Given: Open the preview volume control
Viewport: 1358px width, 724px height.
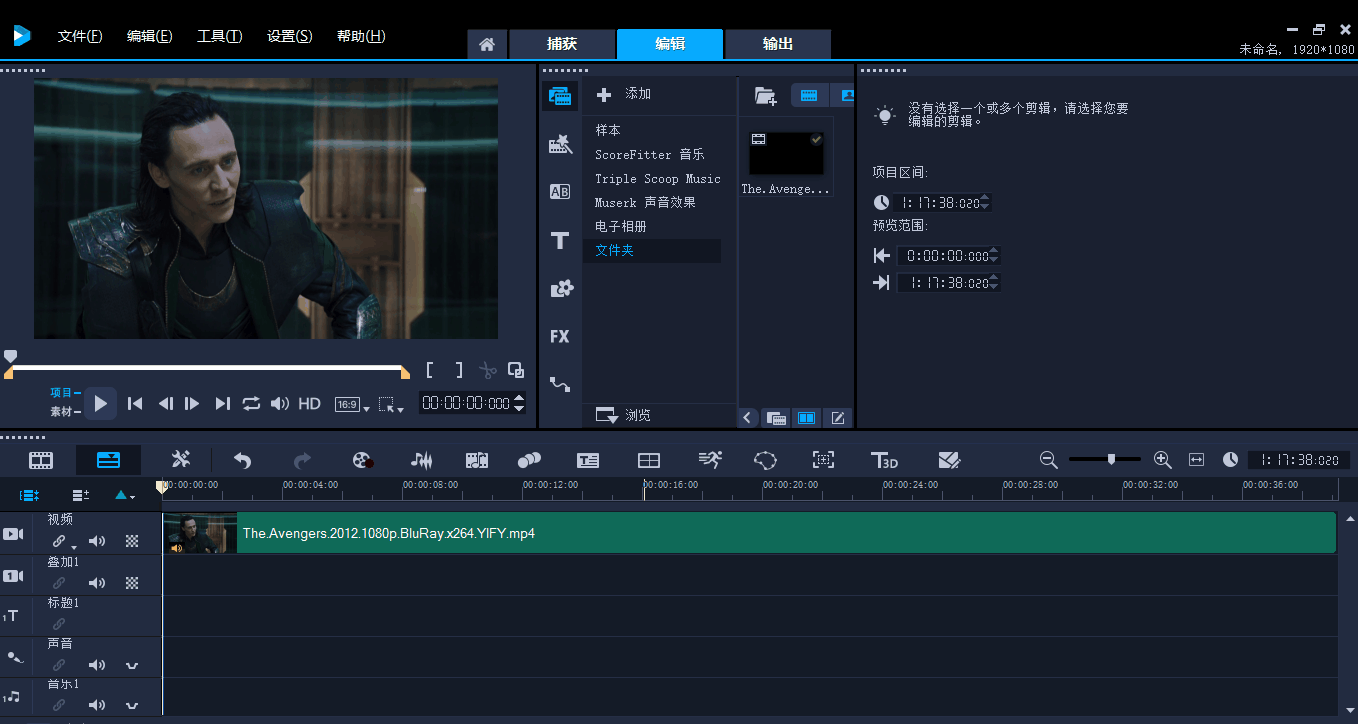Looking at the screenshot, I should coord(280,404).
